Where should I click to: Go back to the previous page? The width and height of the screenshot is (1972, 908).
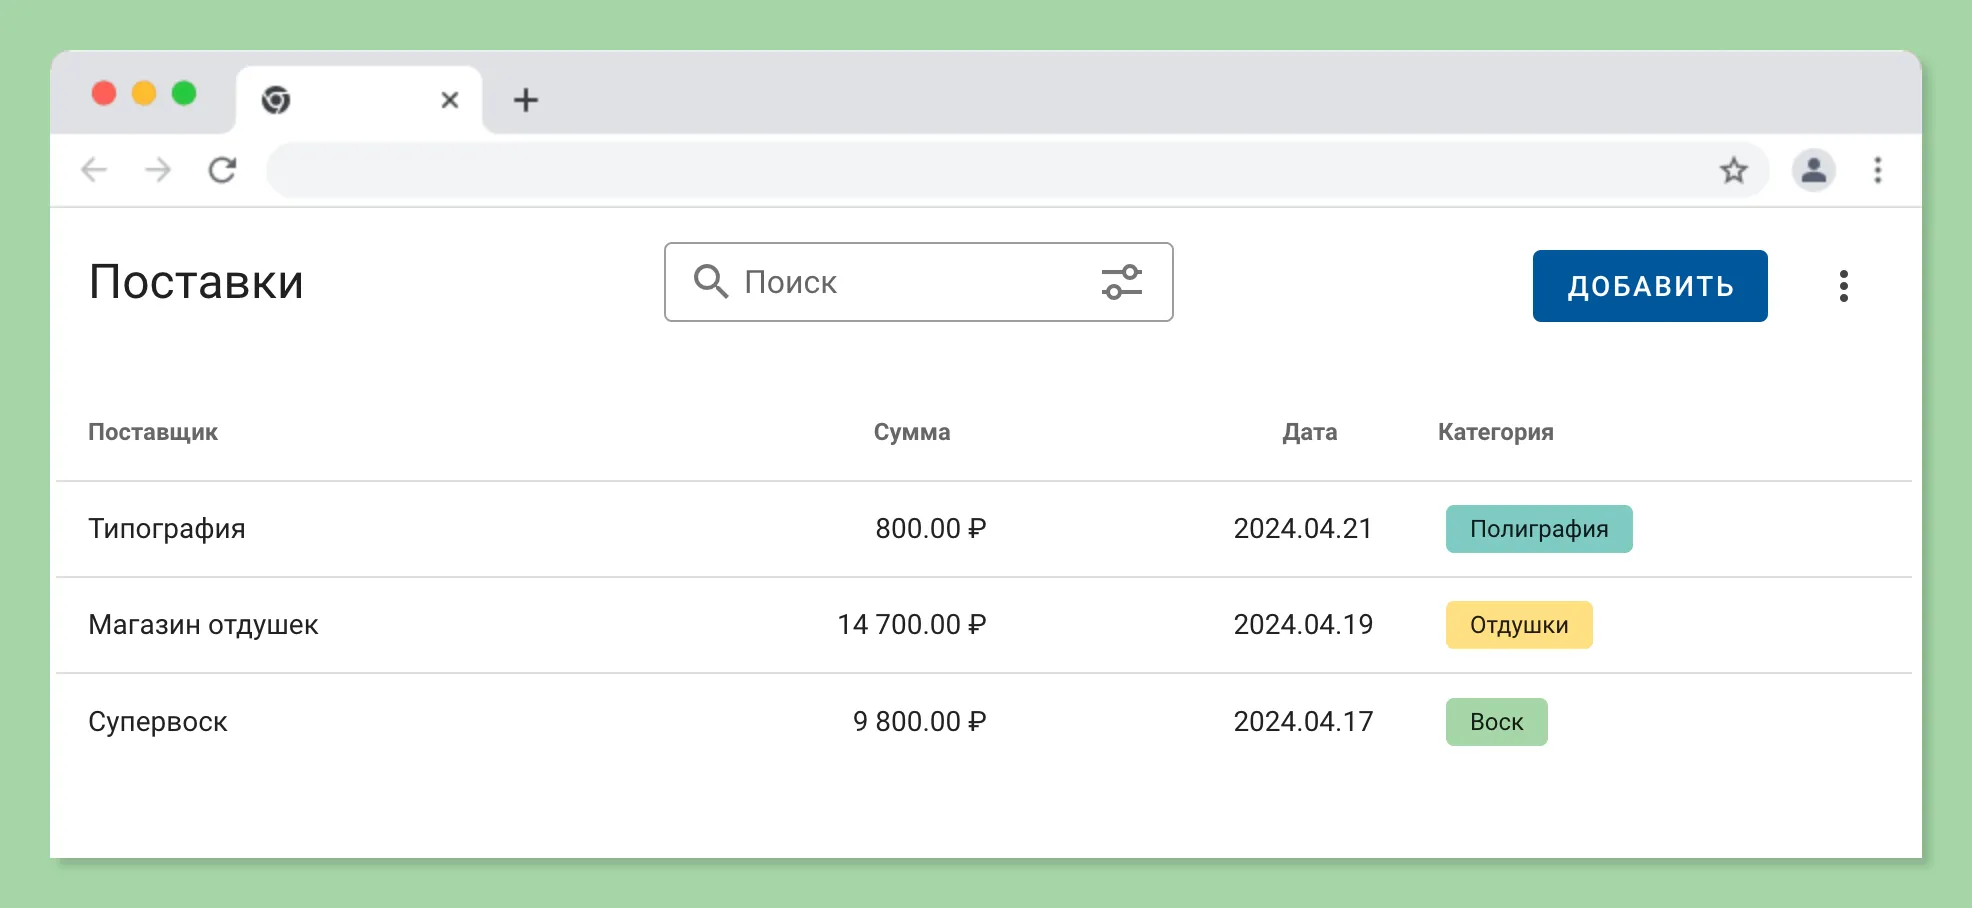[94, 170]
